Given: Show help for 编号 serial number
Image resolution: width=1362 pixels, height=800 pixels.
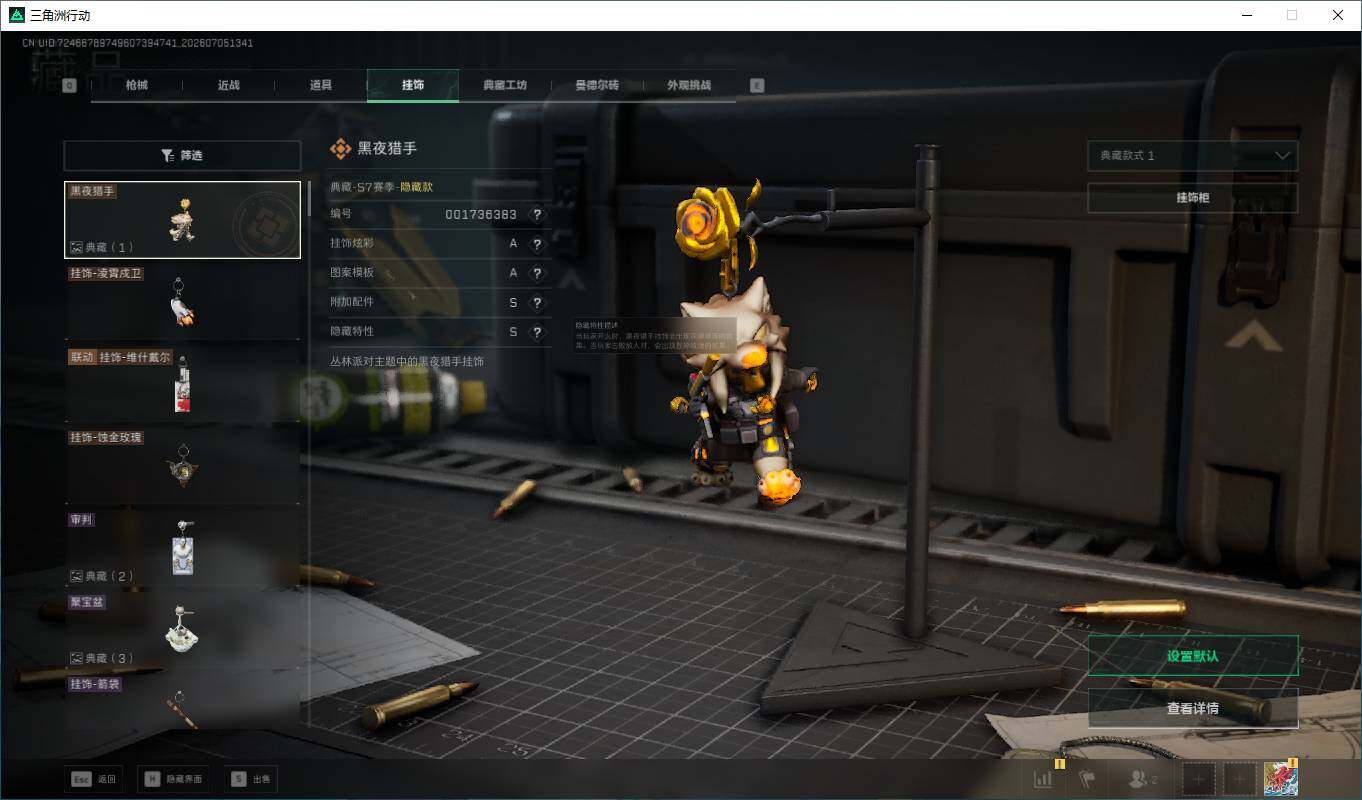Looking at the screenshot, I should click(x=537, y=215).
